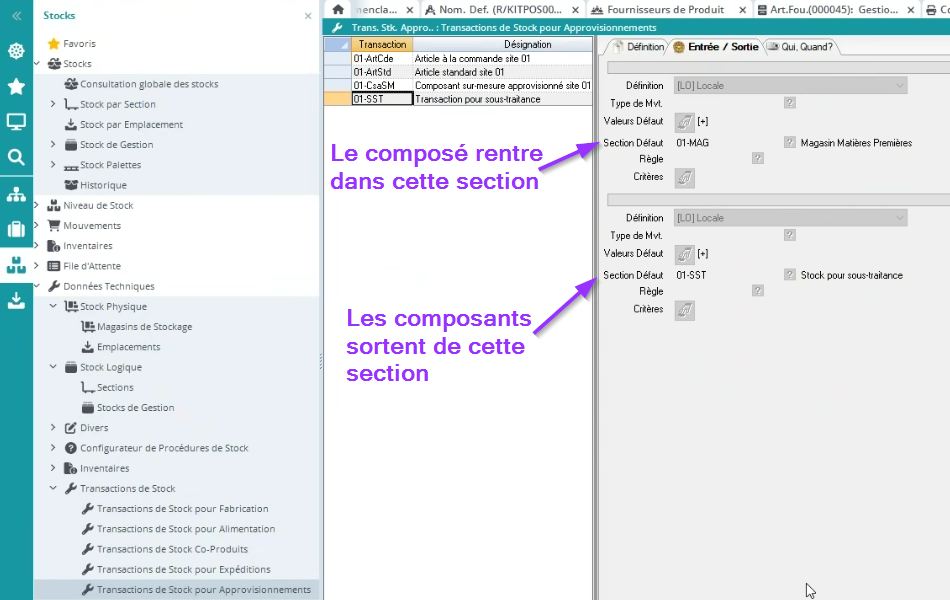Close the Stocks navigation panel
Screen dimensions: 950x600
tap(308, 16)
